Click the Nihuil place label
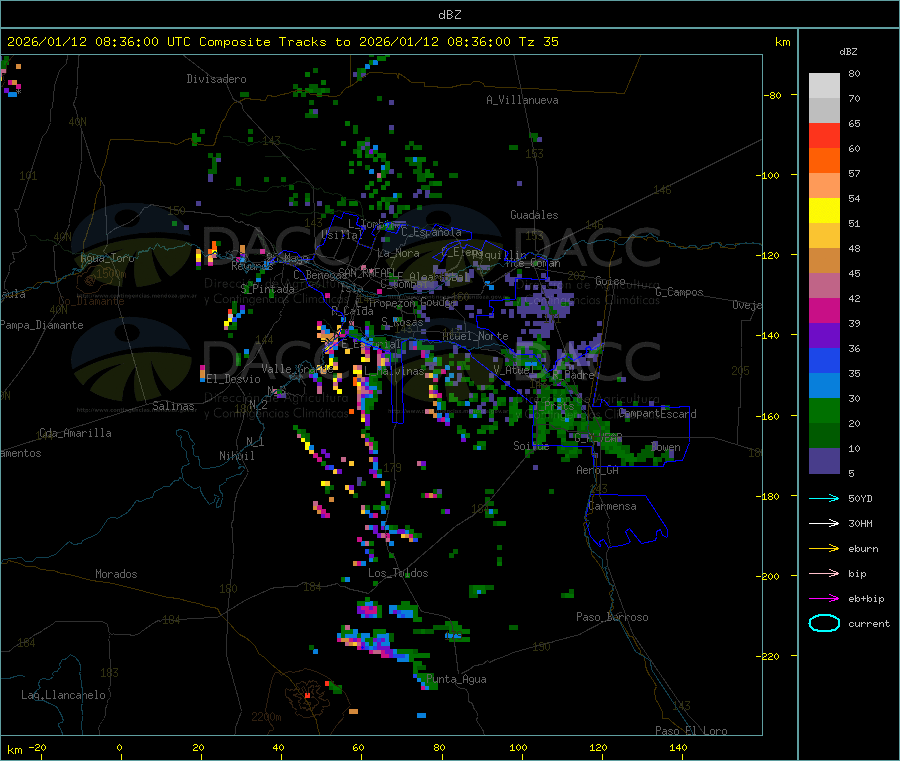900x761 pixels. click(236, 456)
